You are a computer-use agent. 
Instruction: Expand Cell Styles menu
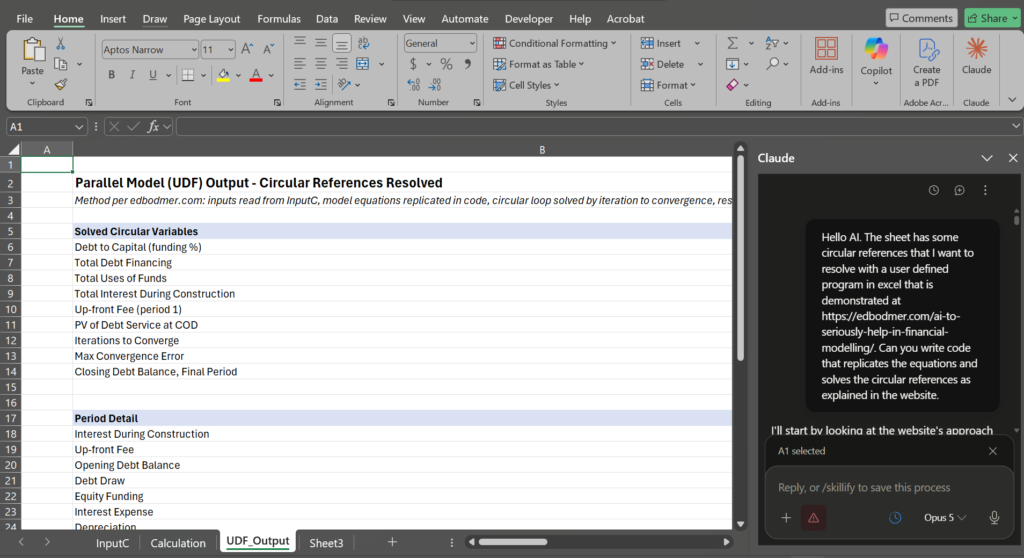point(526,85)
